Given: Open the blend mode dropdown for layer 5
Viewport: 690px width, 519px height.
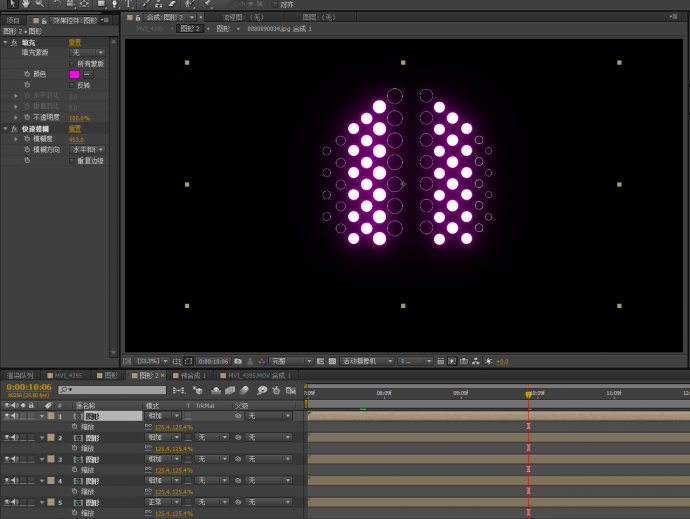Looking at the screenshot, I should click(x=163, y=502).
